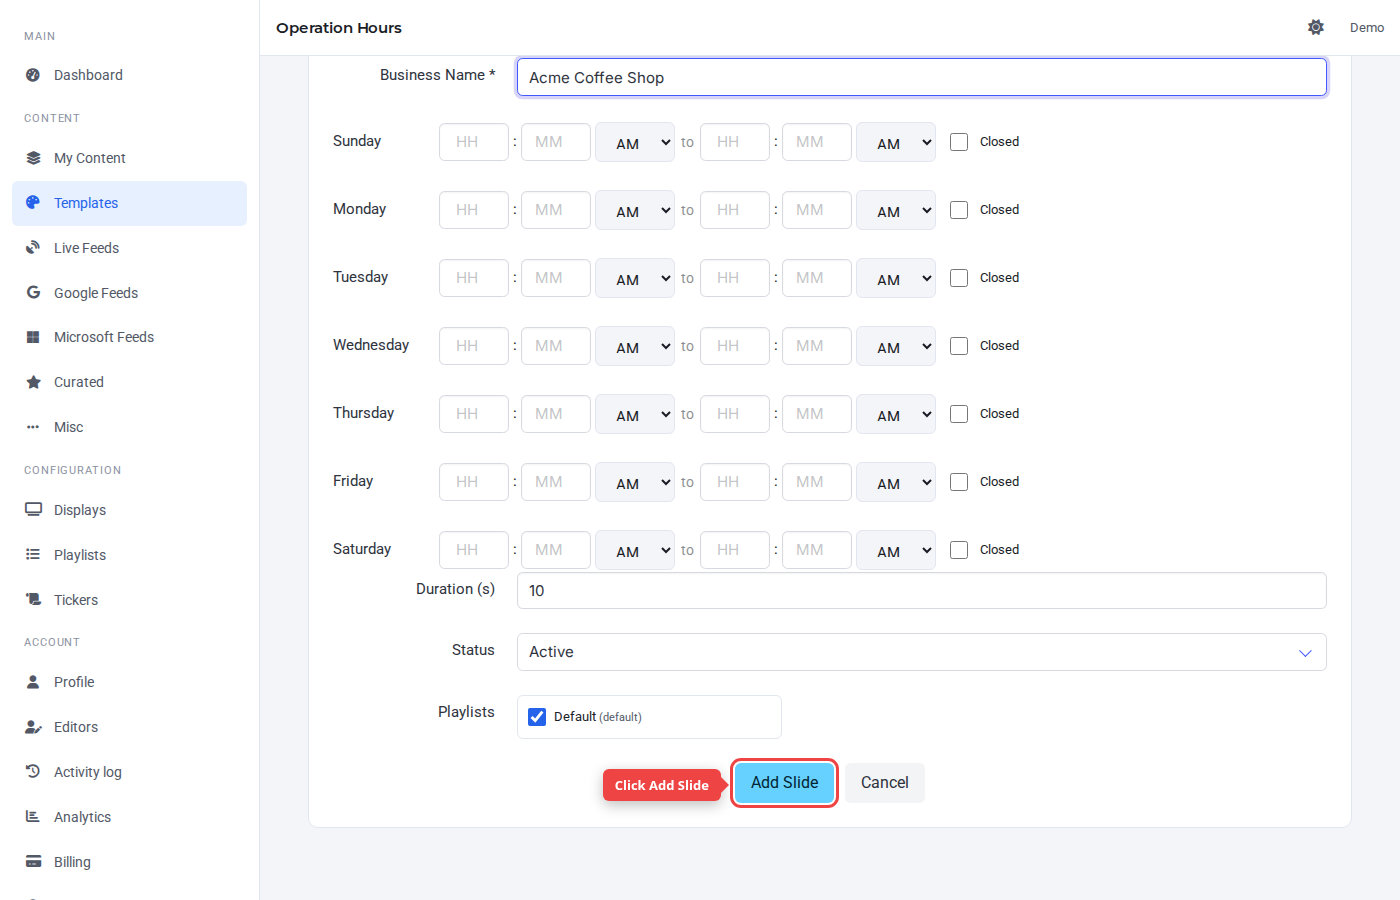Click the Cancel button
The width and height of the screenshot is (1400, 900).
pyautogui.click(x=885, y=783)
